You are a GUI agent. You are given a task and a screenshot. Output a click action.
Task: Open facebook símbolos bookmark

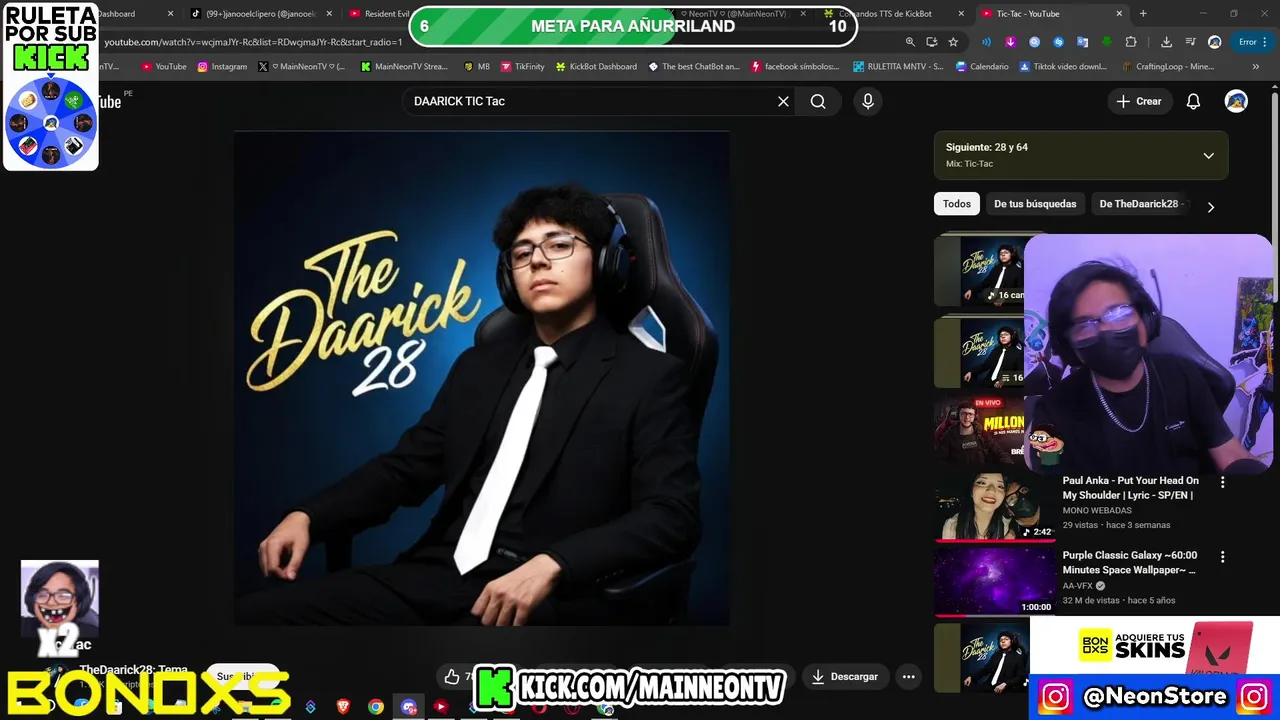tap(794, 67)
